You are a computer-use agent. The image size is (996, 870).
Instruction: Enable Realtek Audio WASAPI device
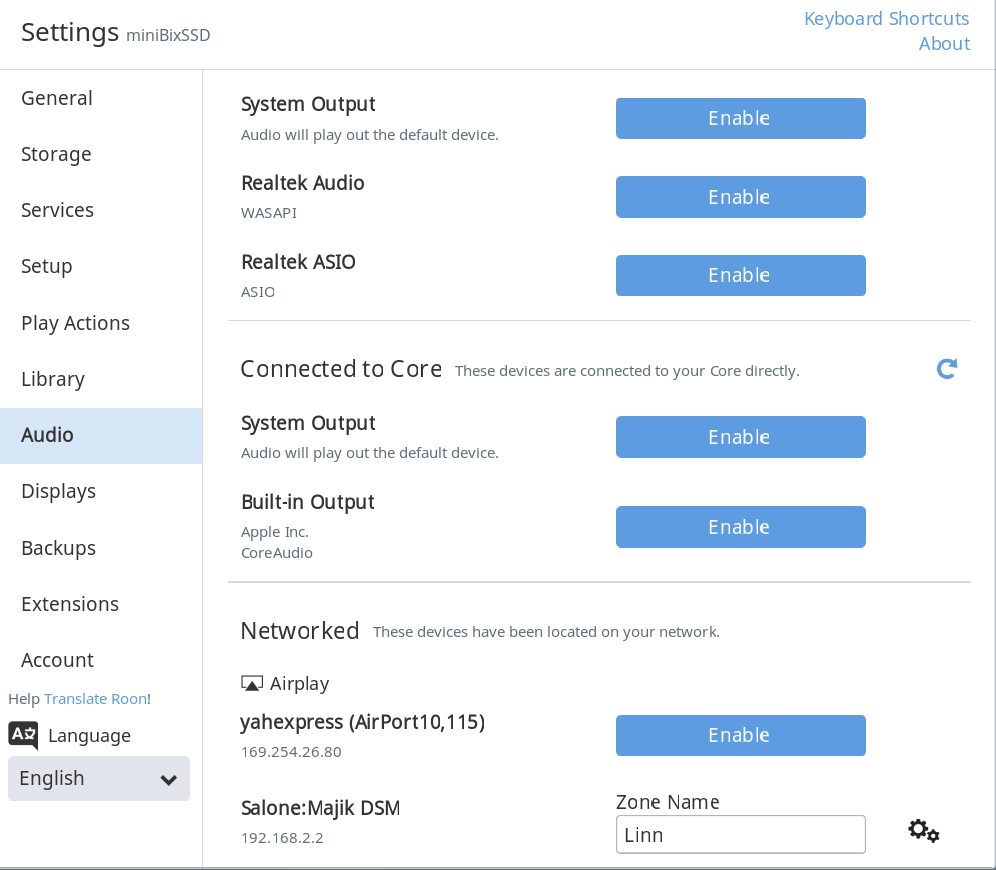741,197
